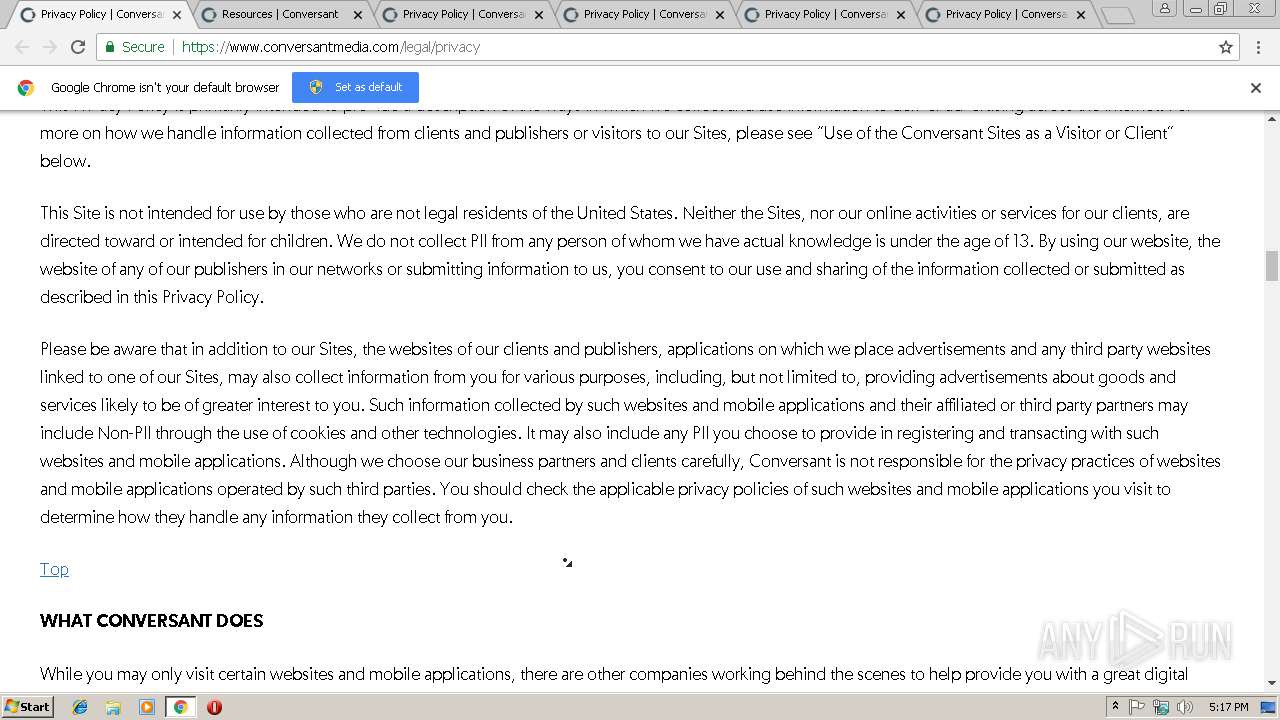Open a new tab button
Image resolution: width=1280 pixels, height=720 pixels.
1118,15
